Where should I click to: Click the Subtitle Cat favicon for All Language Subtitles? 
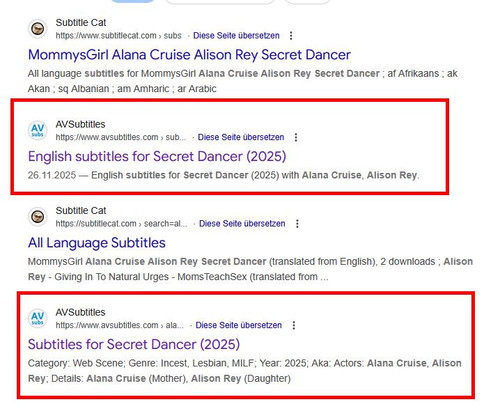click(38, 217)
